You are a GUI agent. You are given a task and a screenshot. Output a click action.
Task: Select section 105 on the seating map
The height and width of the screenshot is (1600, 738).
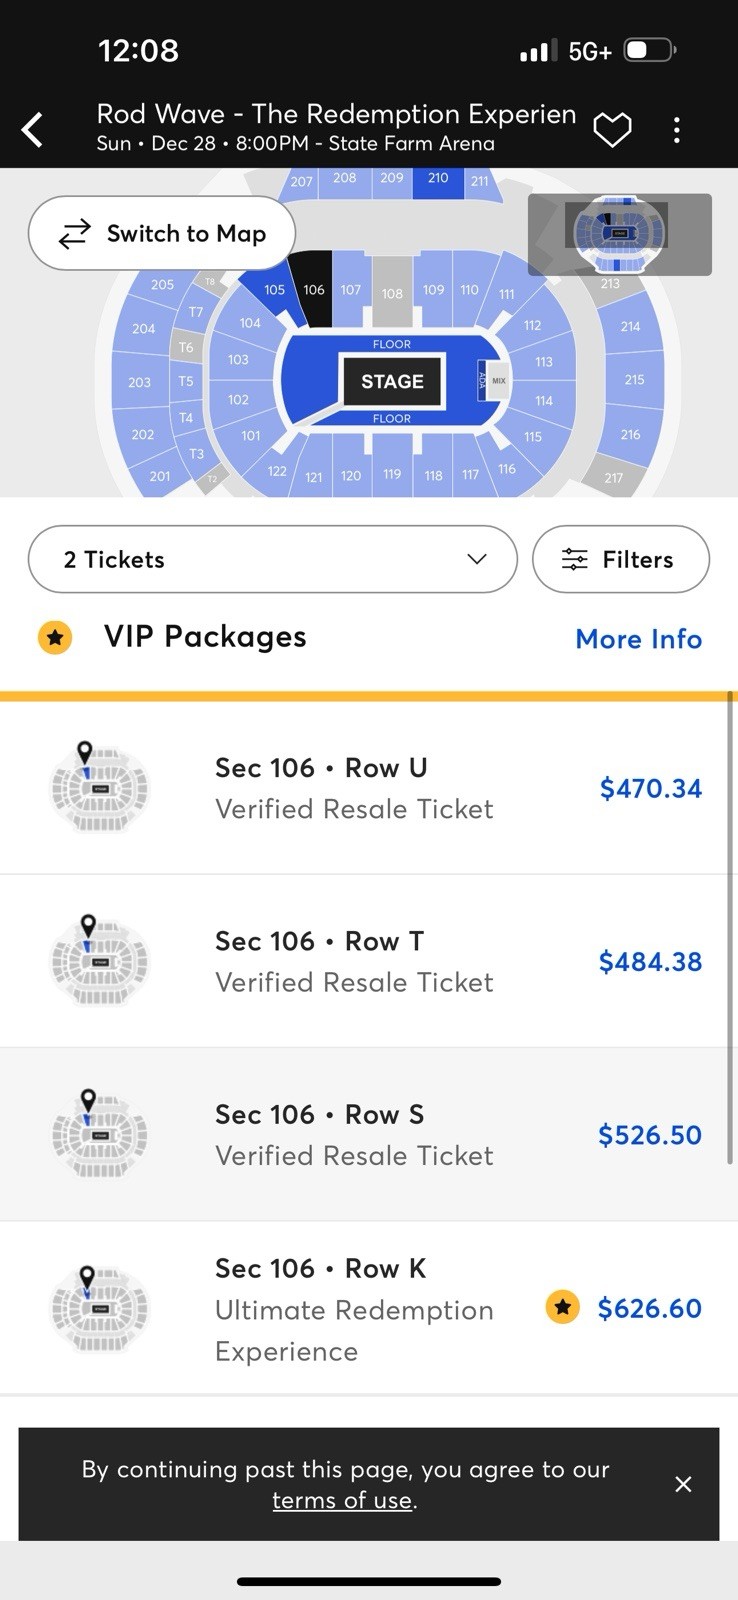coord(274,289)
